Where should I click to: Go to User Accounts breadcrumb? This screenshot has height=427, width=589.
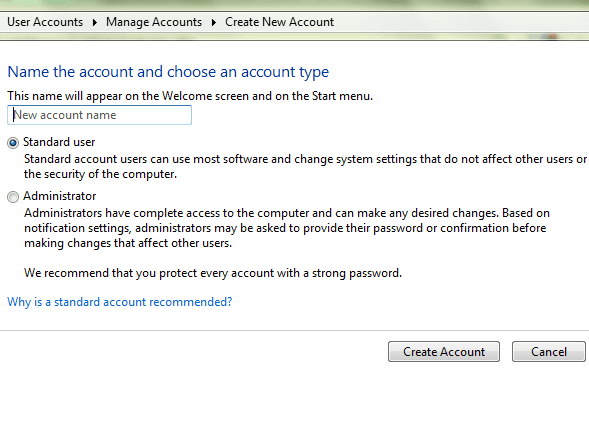[x=45, y=22]
